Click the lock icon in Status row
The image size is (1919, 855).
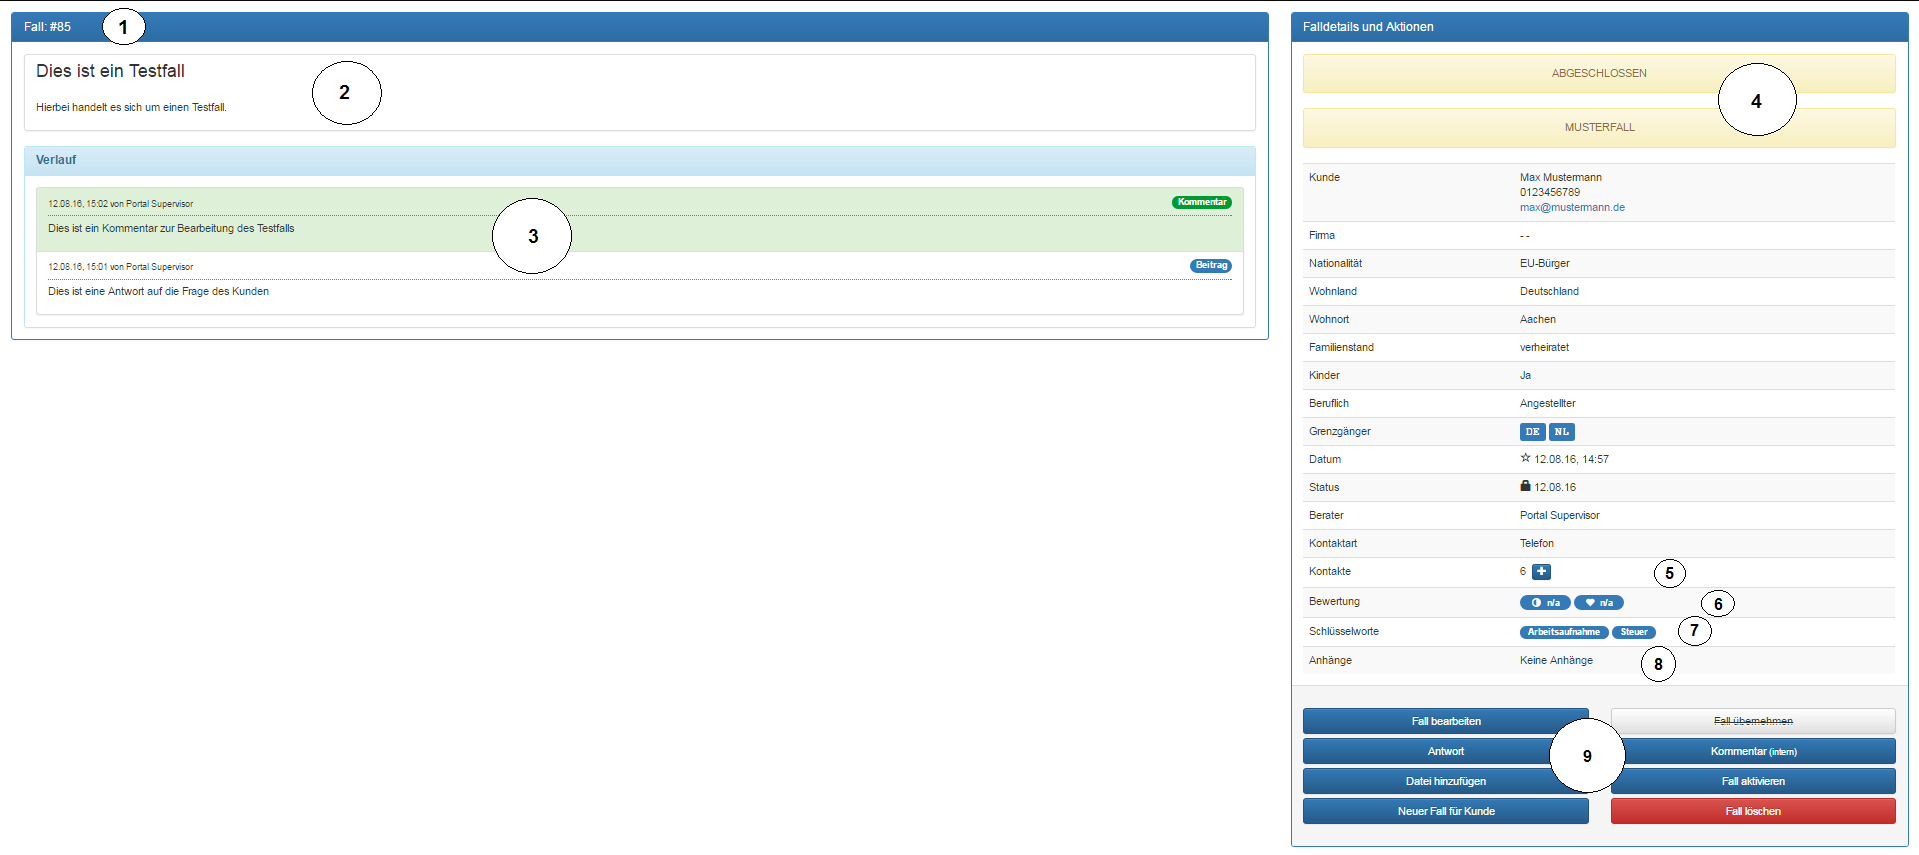(1525, 486)
